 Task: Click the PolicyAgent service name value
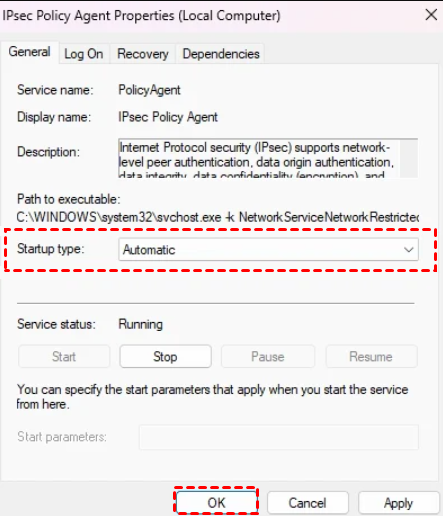149,90
